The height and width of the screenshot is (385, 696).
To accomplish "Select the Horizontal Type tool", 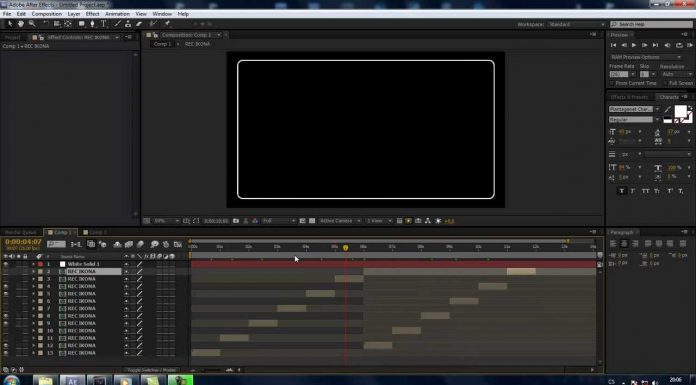I will pyautogui.click(x=103, y=24).
